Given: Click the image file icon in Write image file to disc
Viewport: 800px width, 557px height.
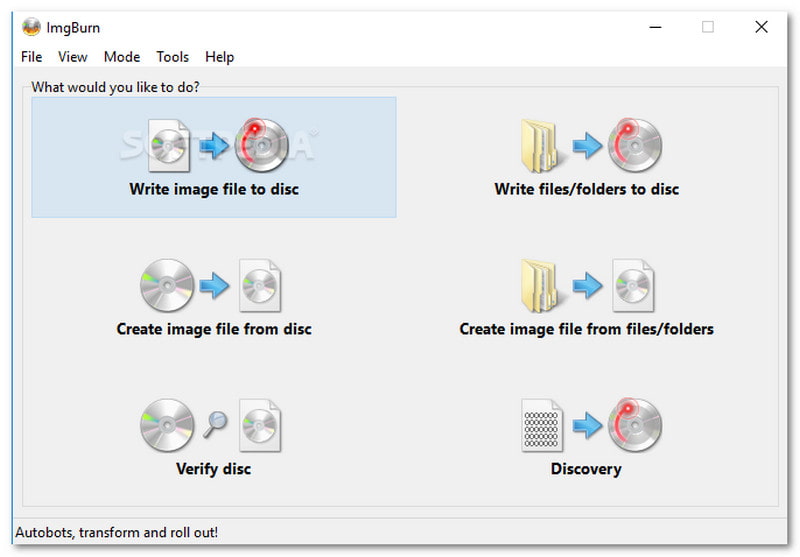Looking at the screenshot, I should 168,146.
